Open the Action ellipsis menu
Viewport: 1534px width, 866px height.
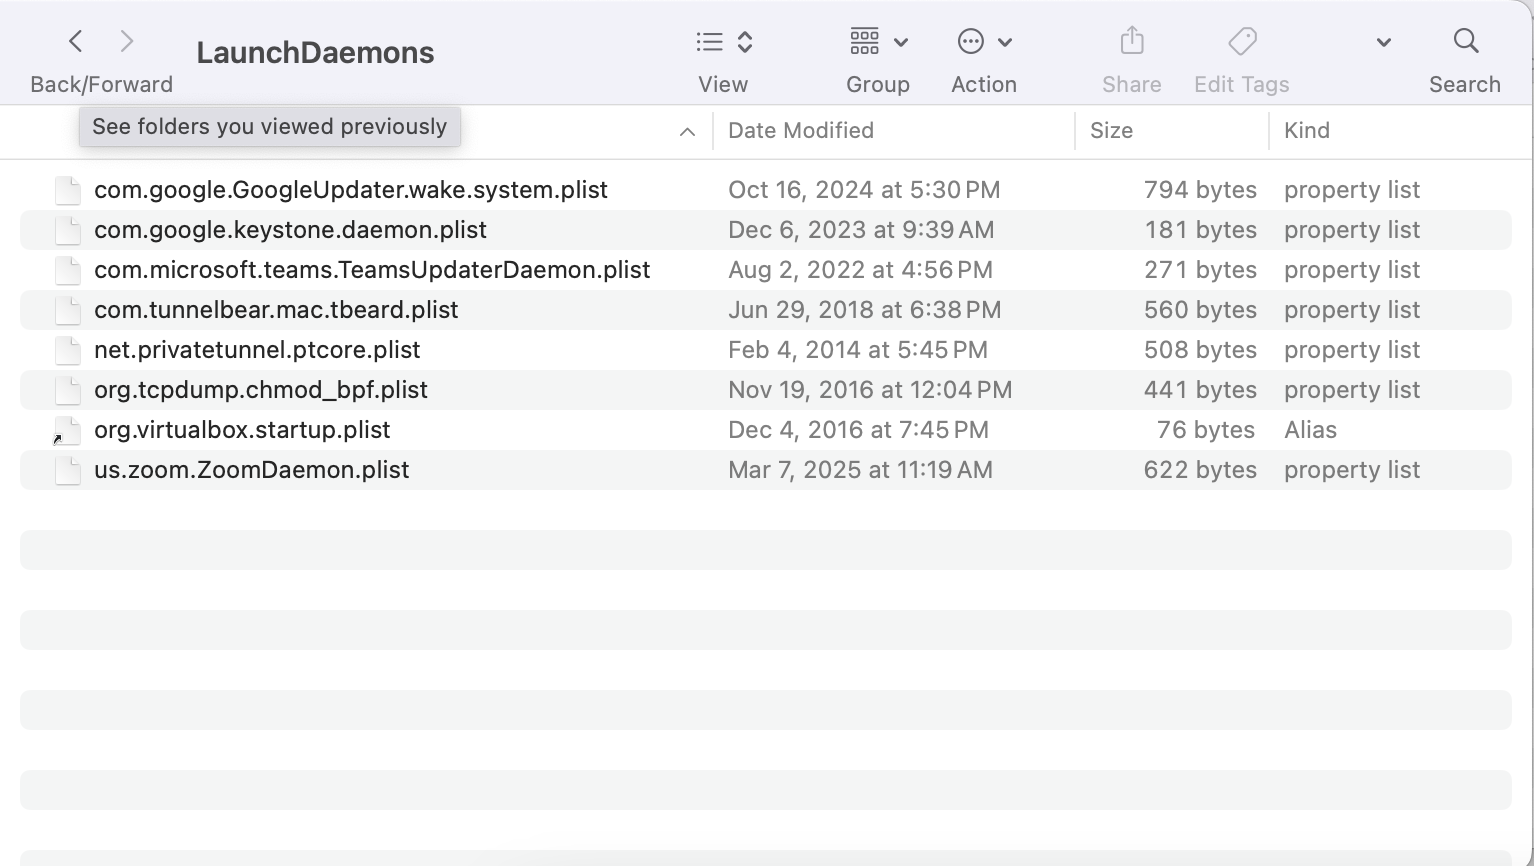click(x=984, y=42)
